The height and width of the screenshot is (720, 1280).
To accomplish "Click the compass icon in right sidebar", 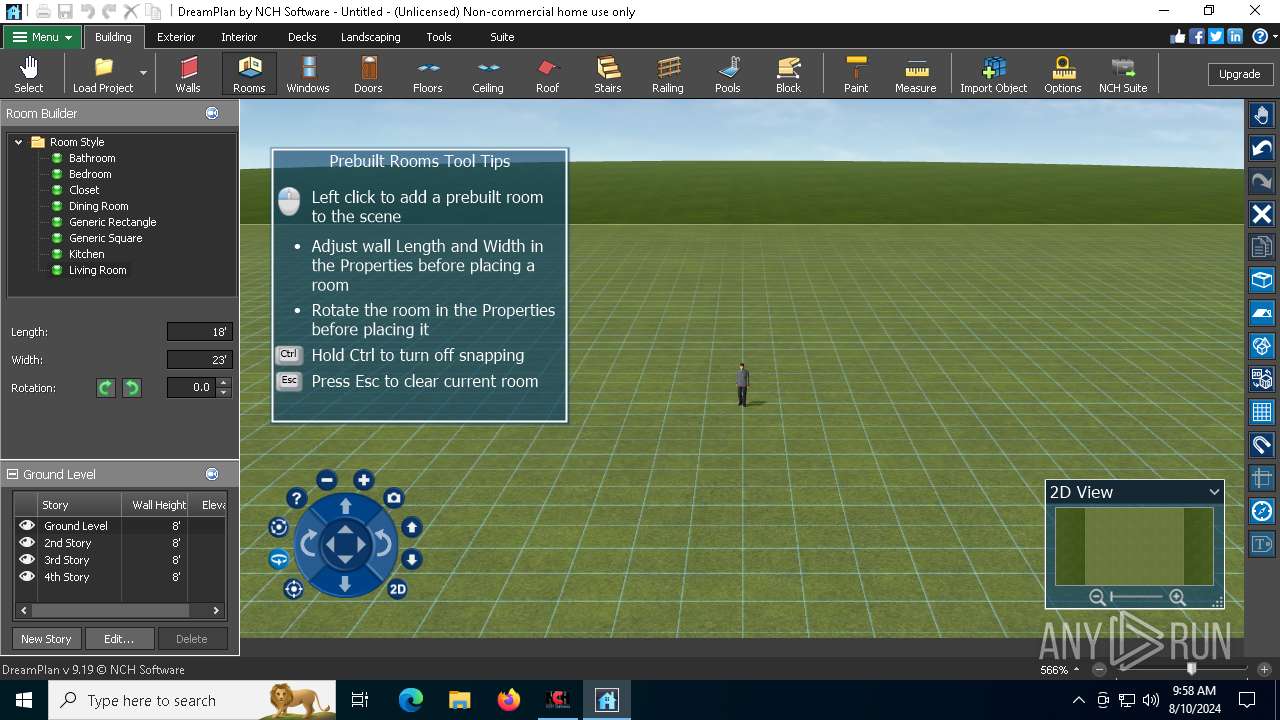I will [1262, 511].
